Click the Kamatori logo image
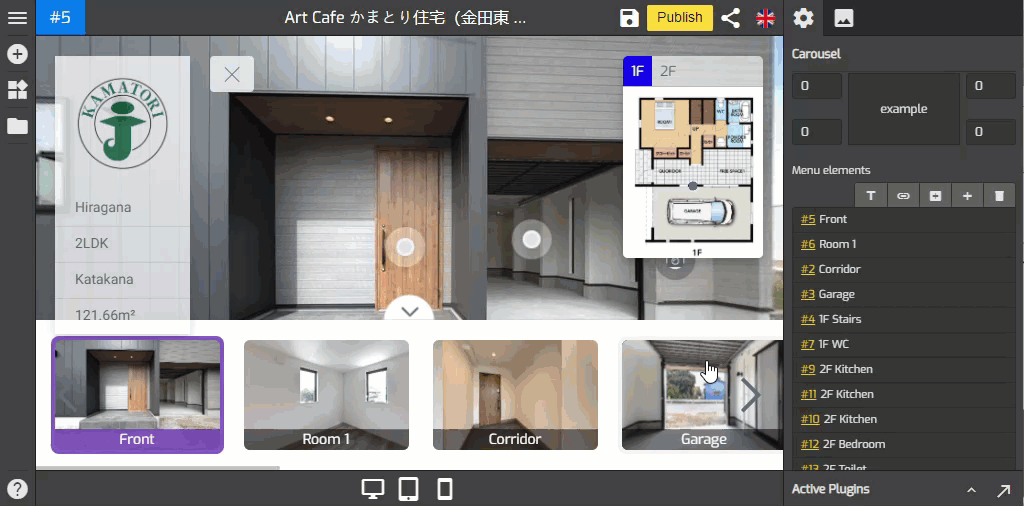The image size is (1024, 506). (x=122, y=123)
